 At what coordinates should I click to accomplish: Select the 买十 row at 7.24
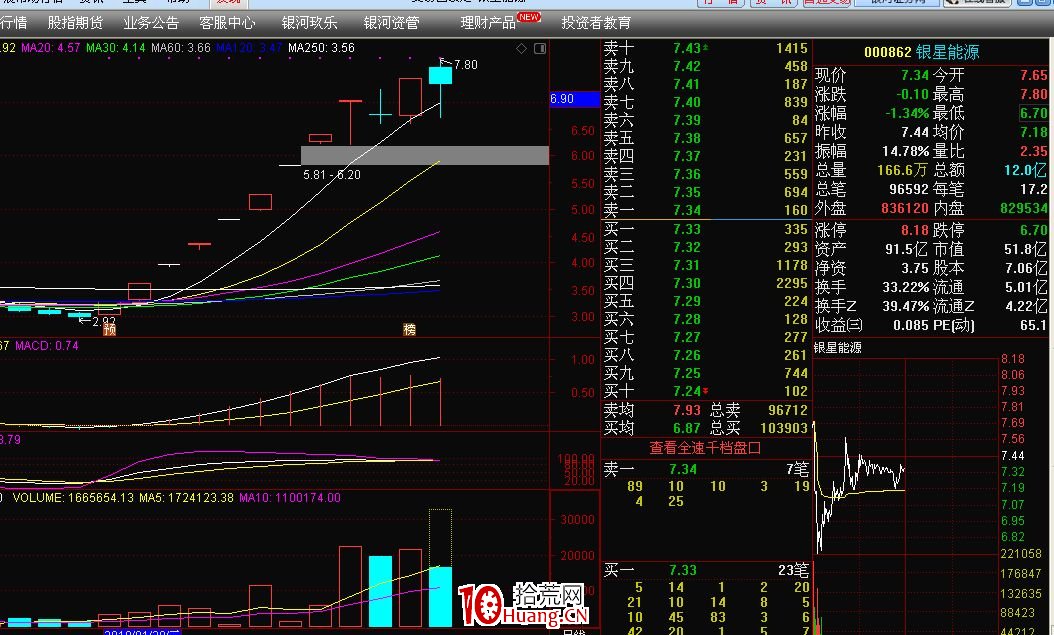(x=706, y=391)
